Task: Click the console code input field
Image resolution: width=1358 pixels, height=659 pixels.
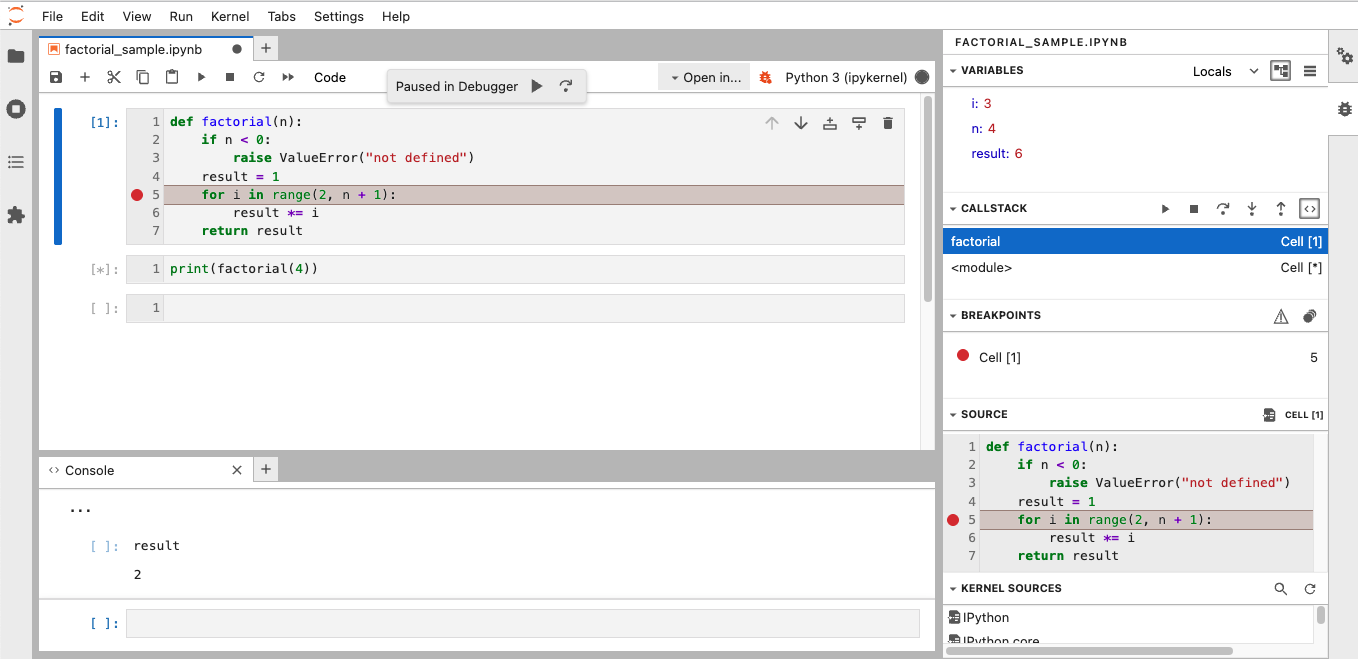Action: pos(522,623)
